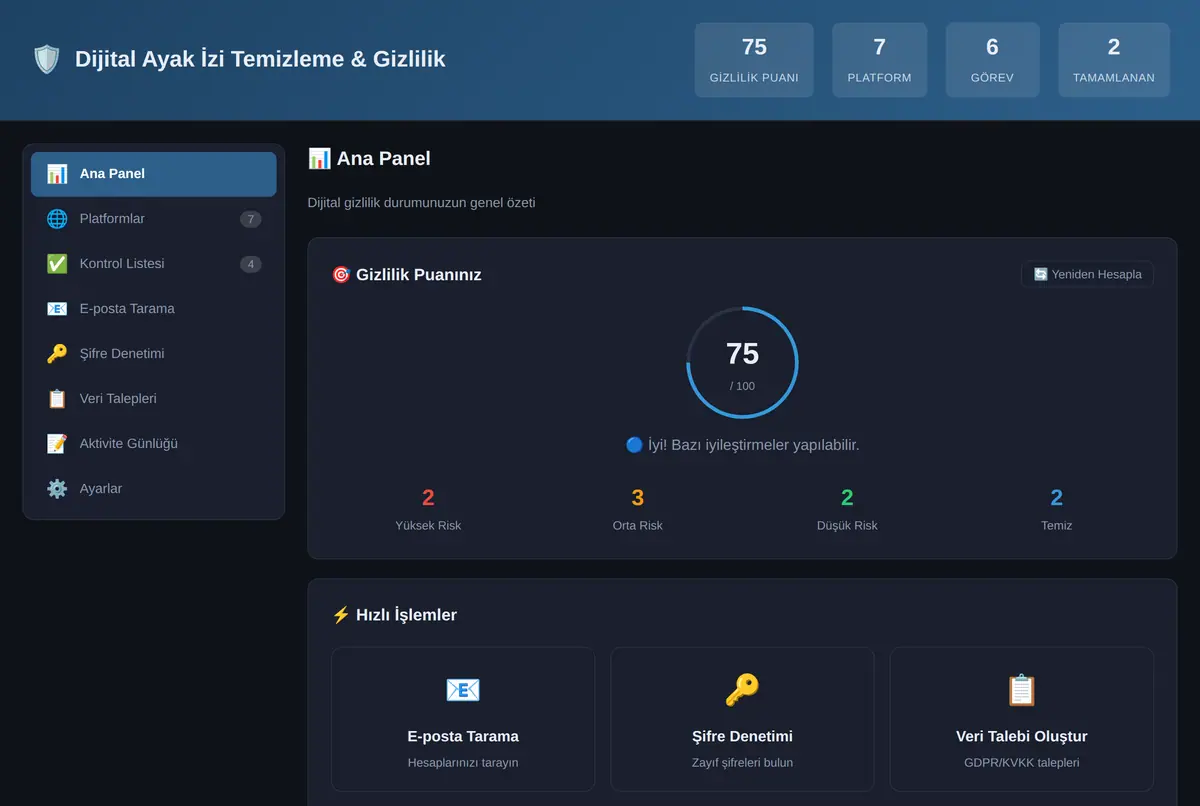Click the Kontrol Listesi badge showing 4
The height and width of the screenshot is (806, 1200).
[251, 264]
